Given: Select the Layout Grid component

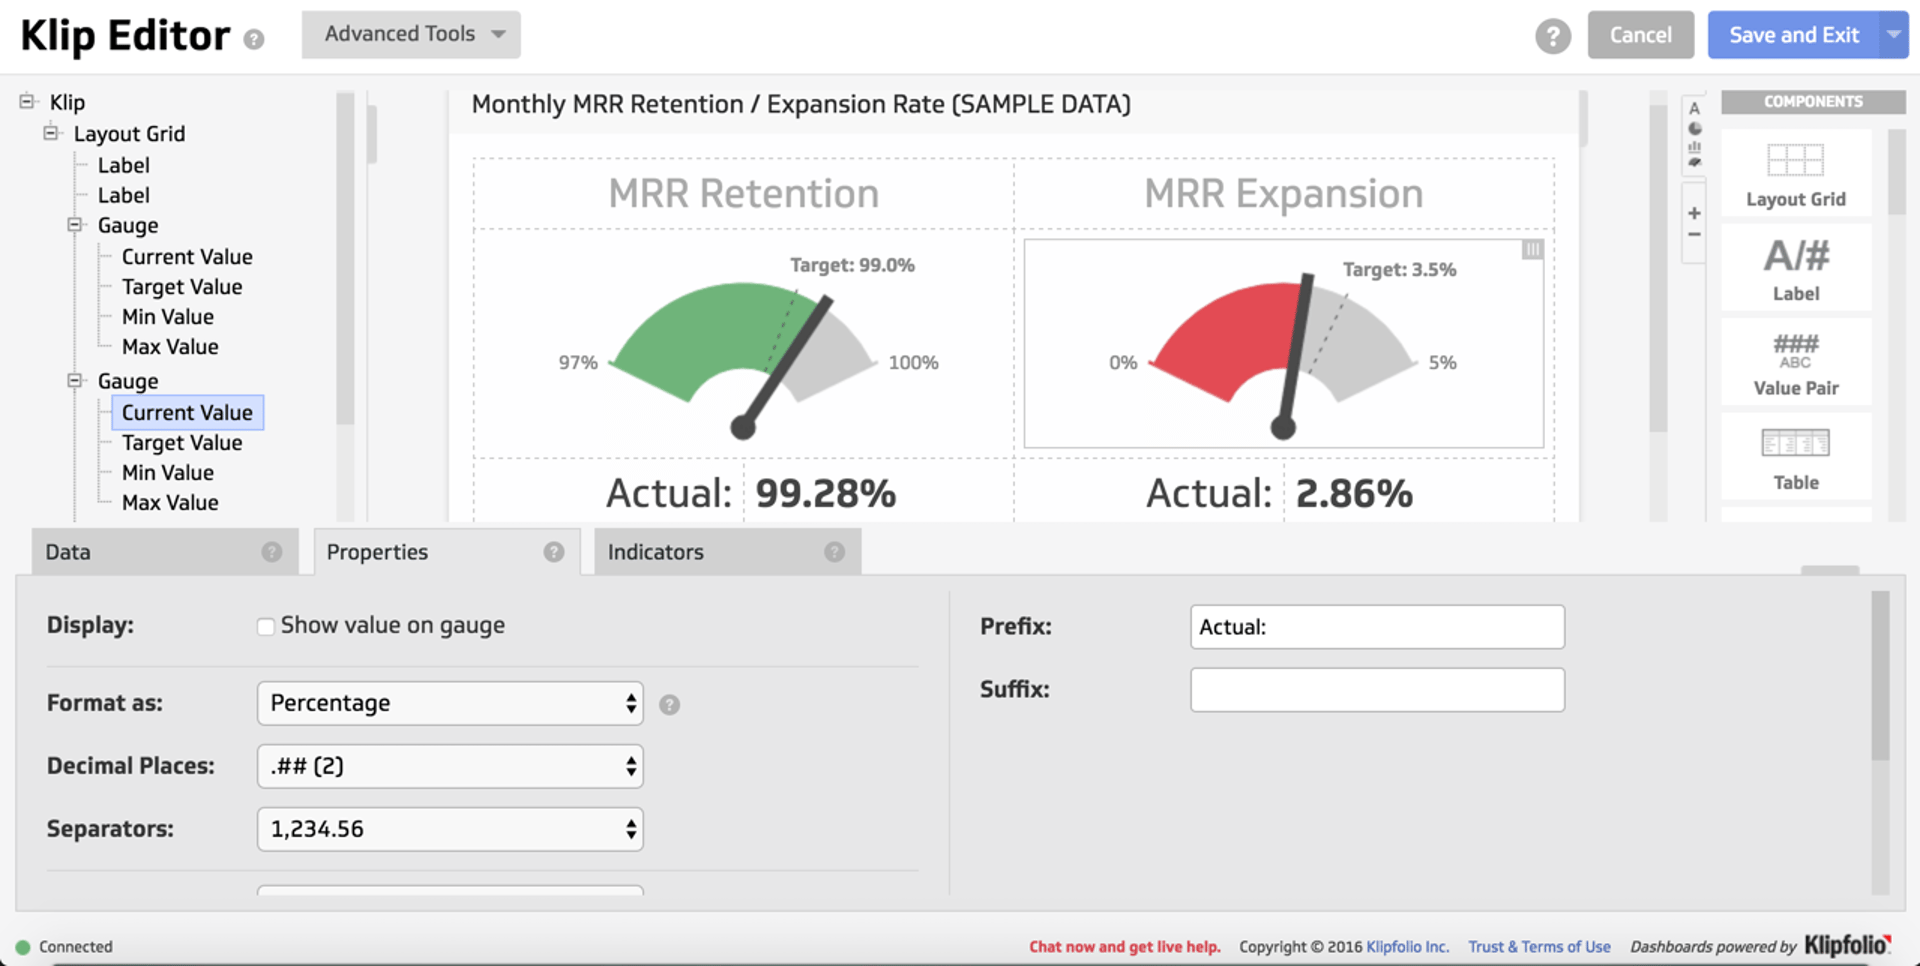Looking at the screenshot, I should 1795,174.
